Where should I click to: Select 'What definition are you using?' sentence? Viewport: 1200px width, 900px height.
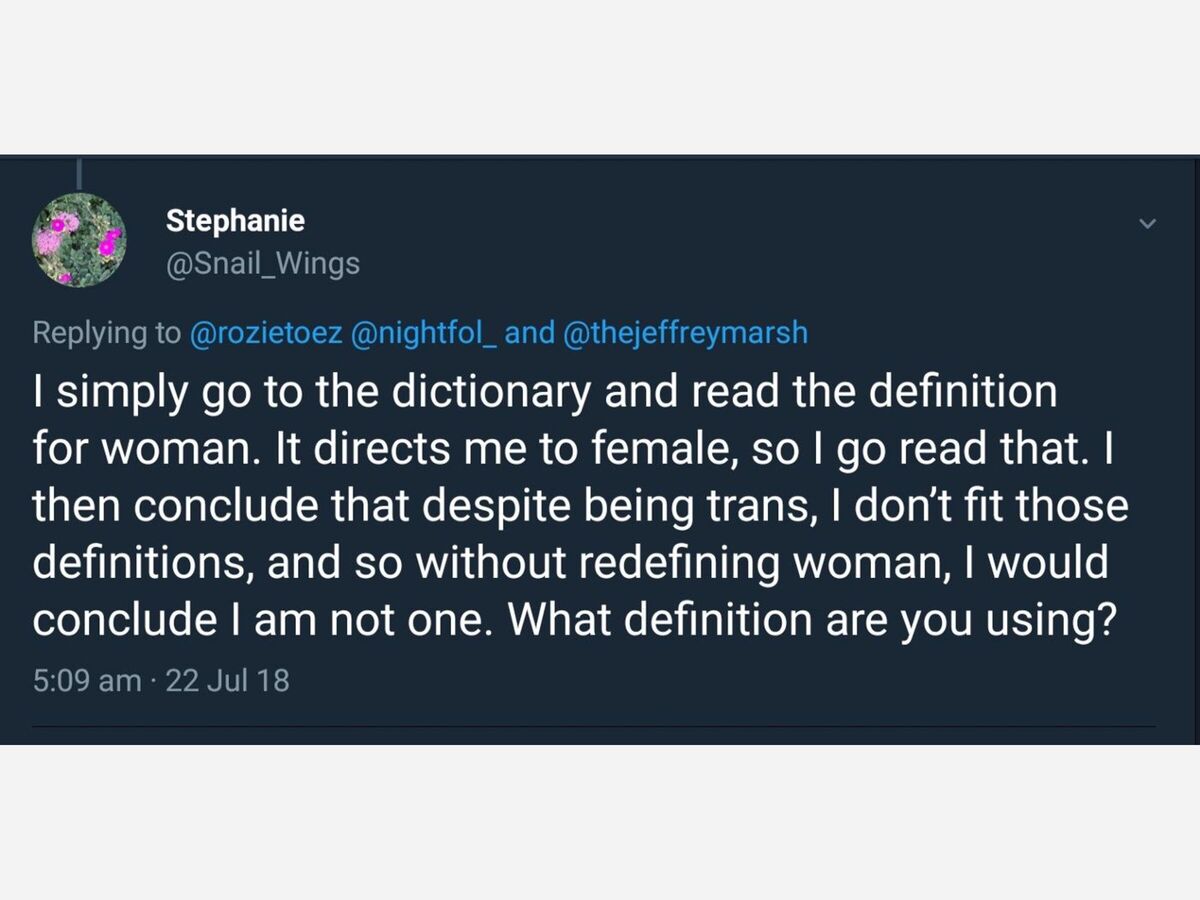(x=812, y=620)
